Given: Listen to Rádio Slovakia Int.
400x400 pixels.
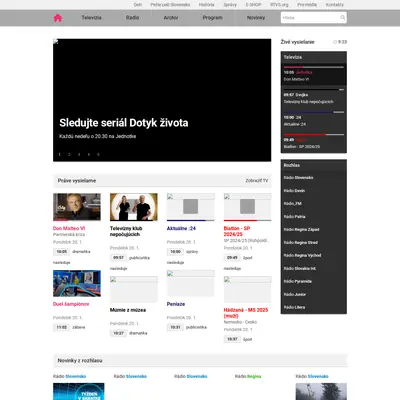Looking at the screenshot, I should click(x=300, y=268).
